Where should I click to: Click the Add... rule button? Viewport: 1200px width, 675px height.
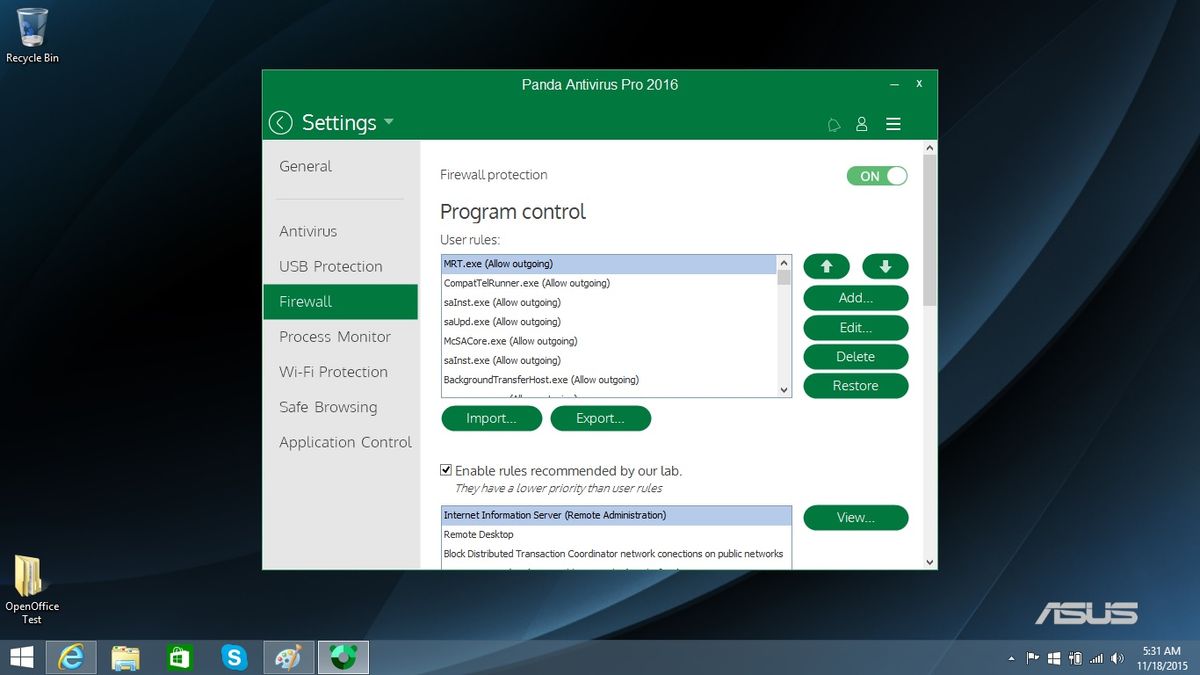click(x=856, y=298)
